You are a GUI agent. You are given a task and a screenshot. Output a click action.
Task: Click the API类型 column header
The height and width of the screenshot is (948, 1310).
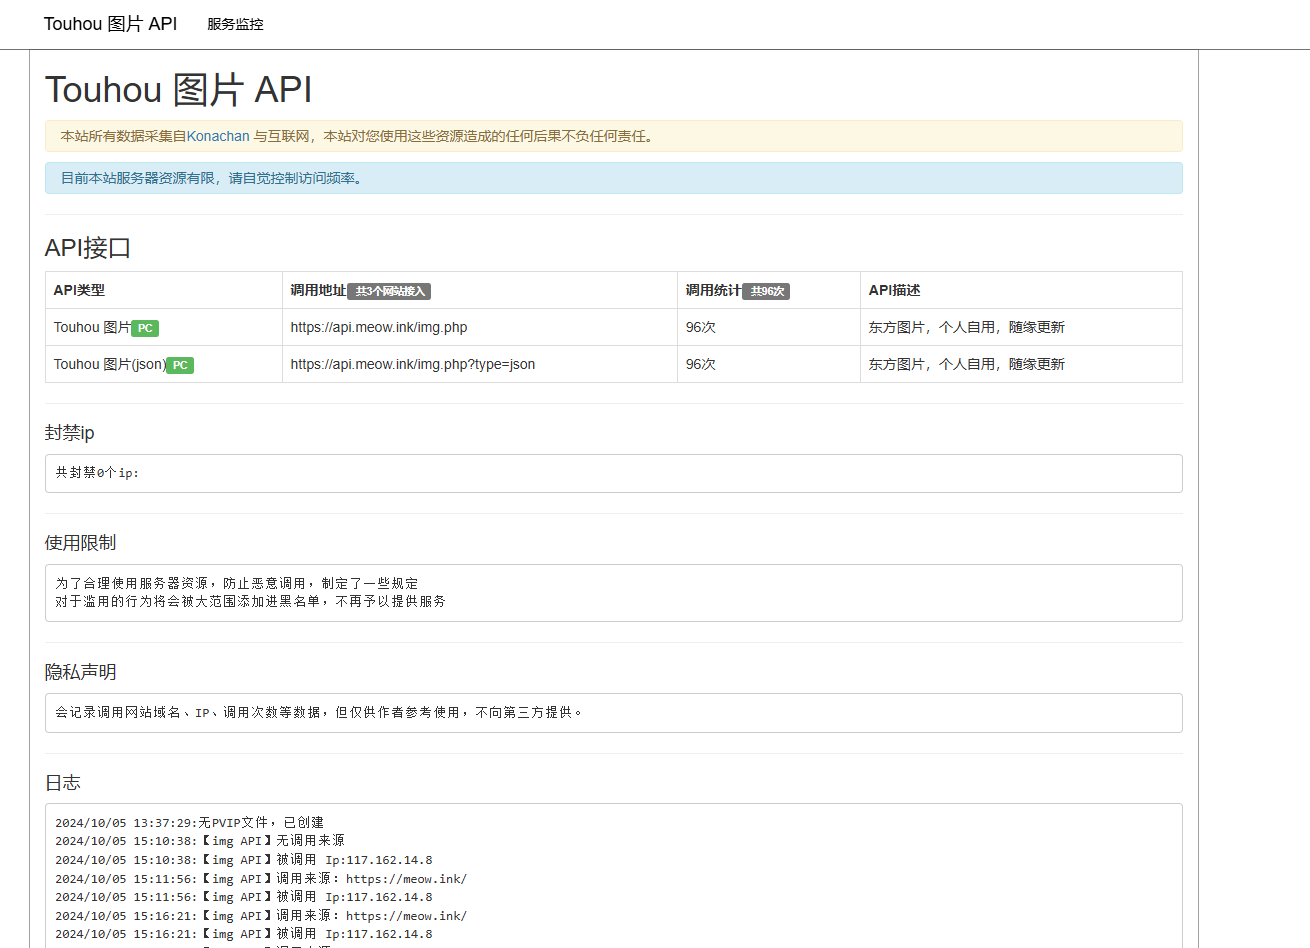(79, 290)
